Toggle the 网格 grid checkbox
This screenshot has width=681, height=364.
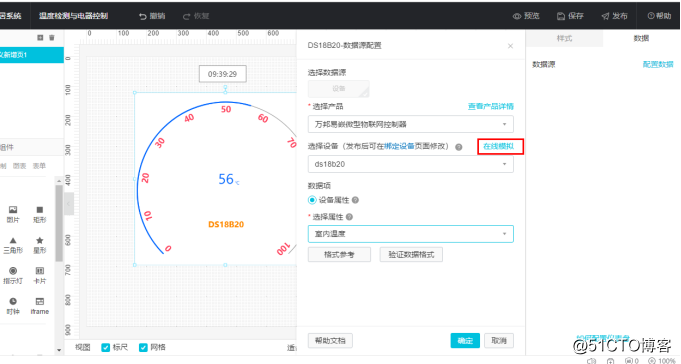coord(143,347)
